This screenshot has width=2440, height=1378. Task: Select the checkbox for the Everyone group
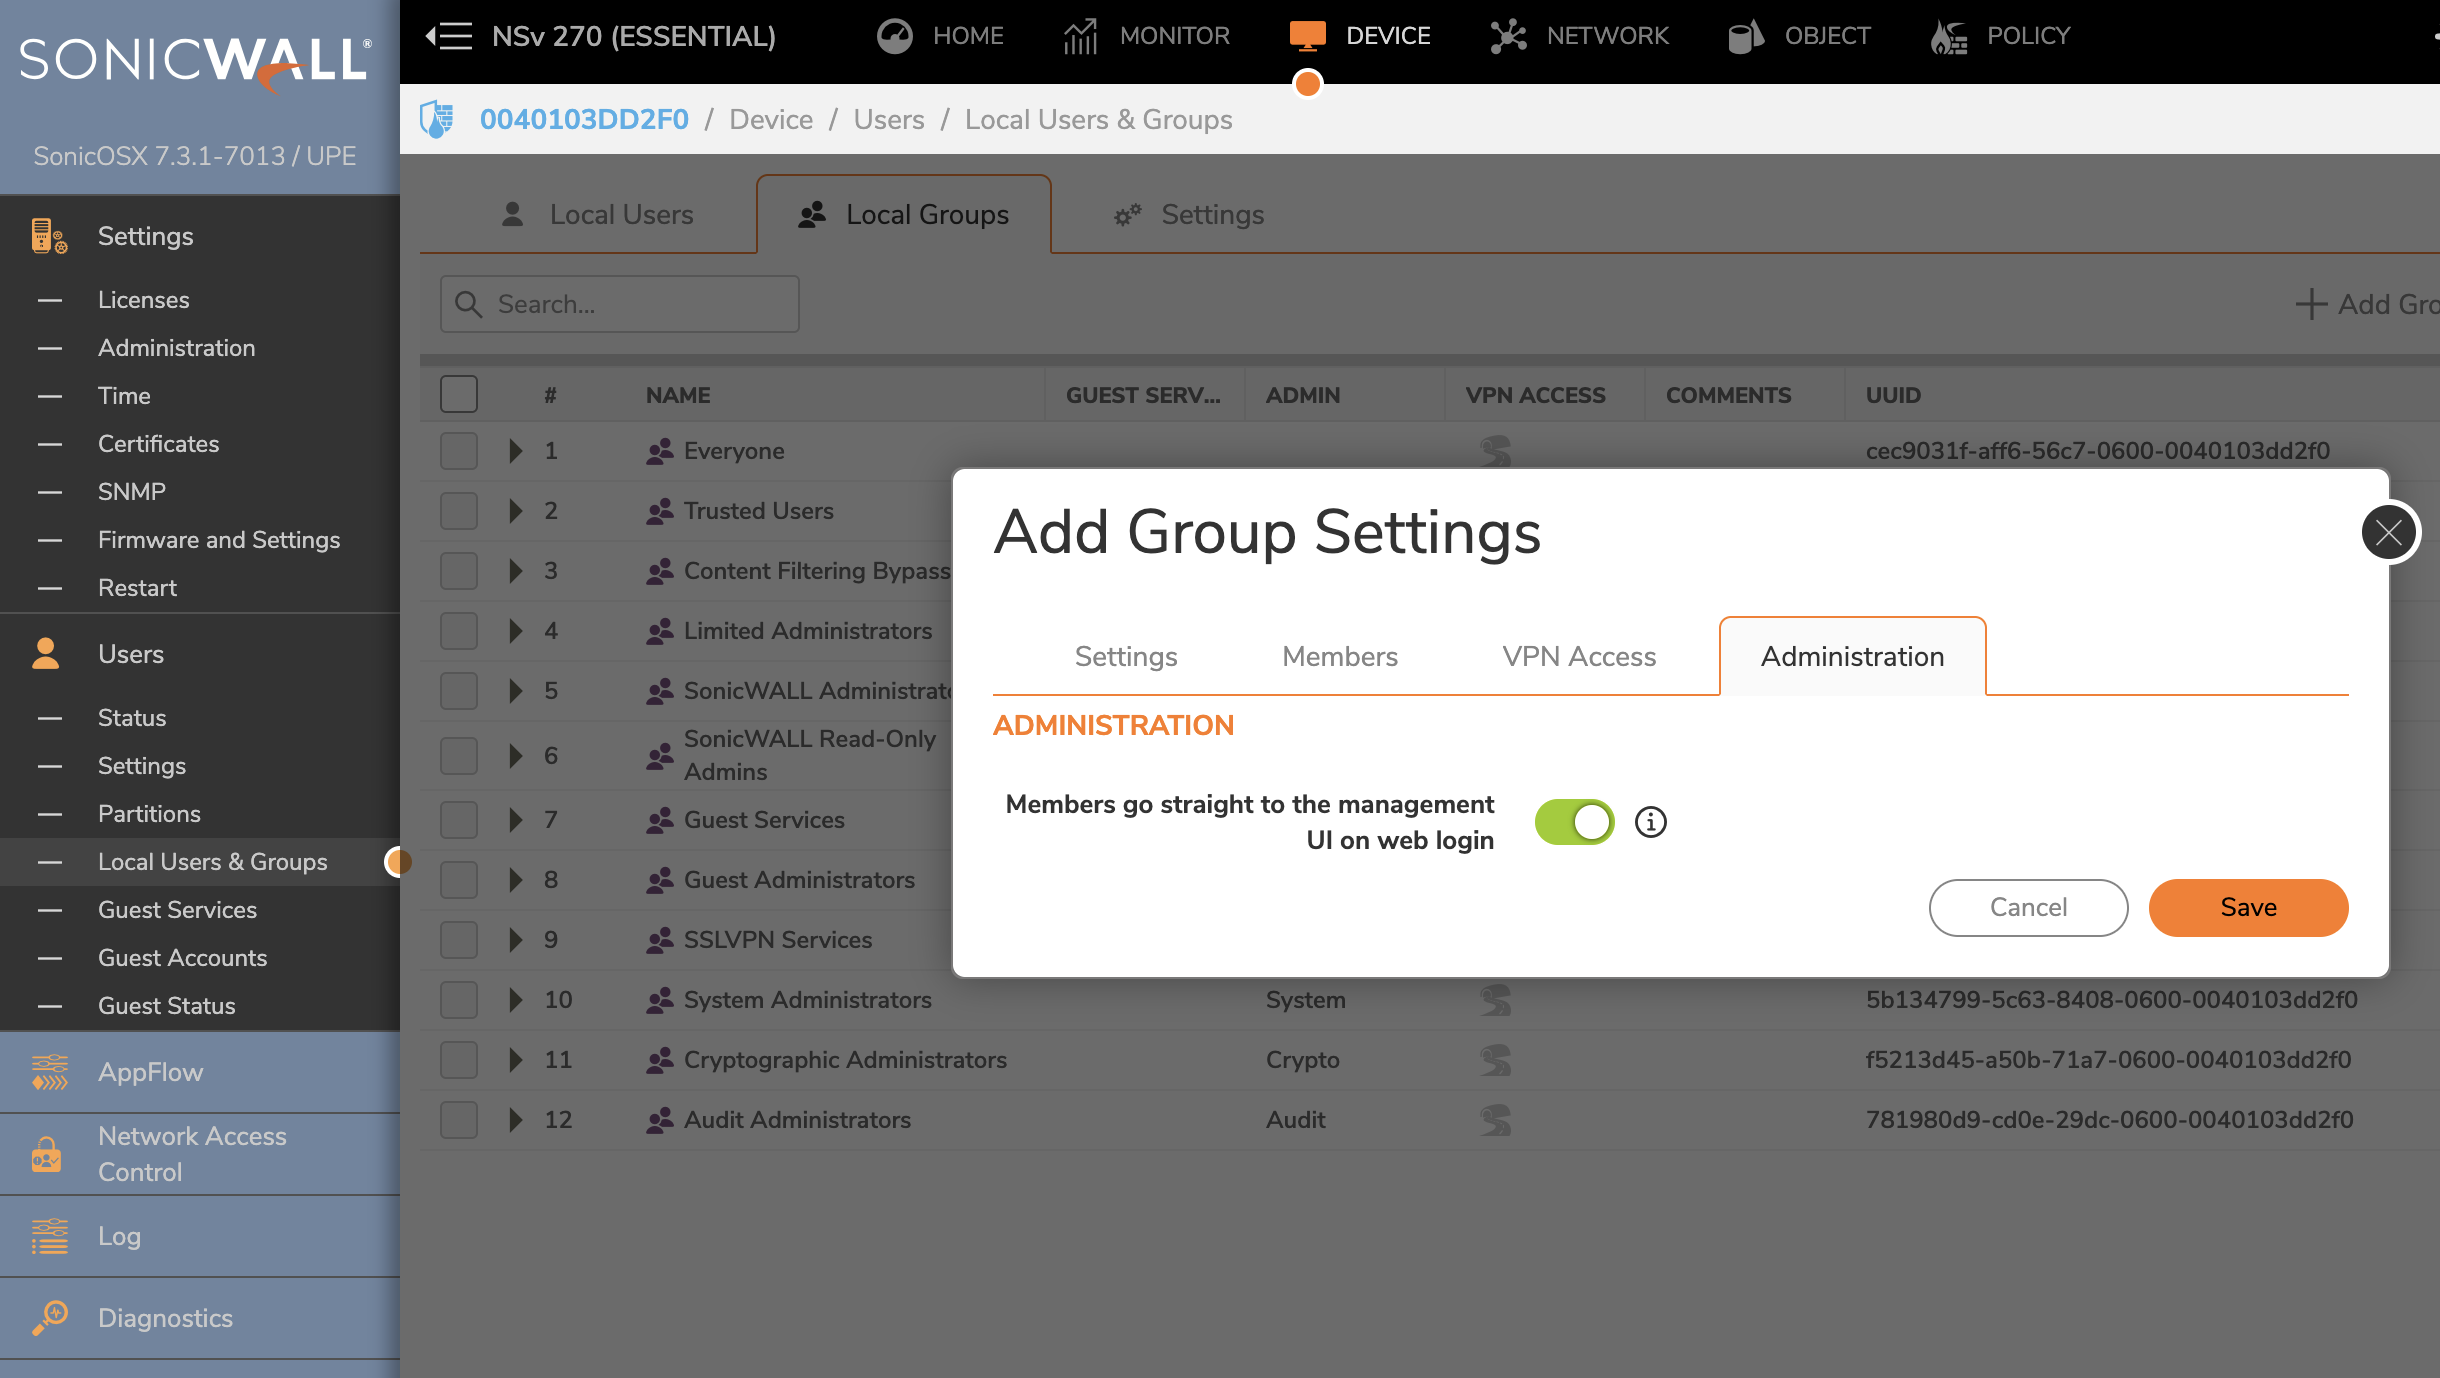point(457,450)
